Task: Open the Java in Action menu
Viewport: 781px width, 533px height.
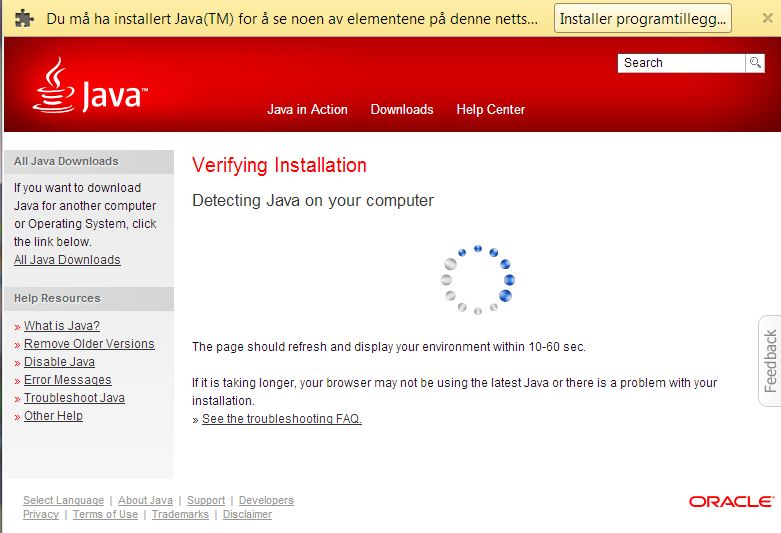Action: coord(307,110)
